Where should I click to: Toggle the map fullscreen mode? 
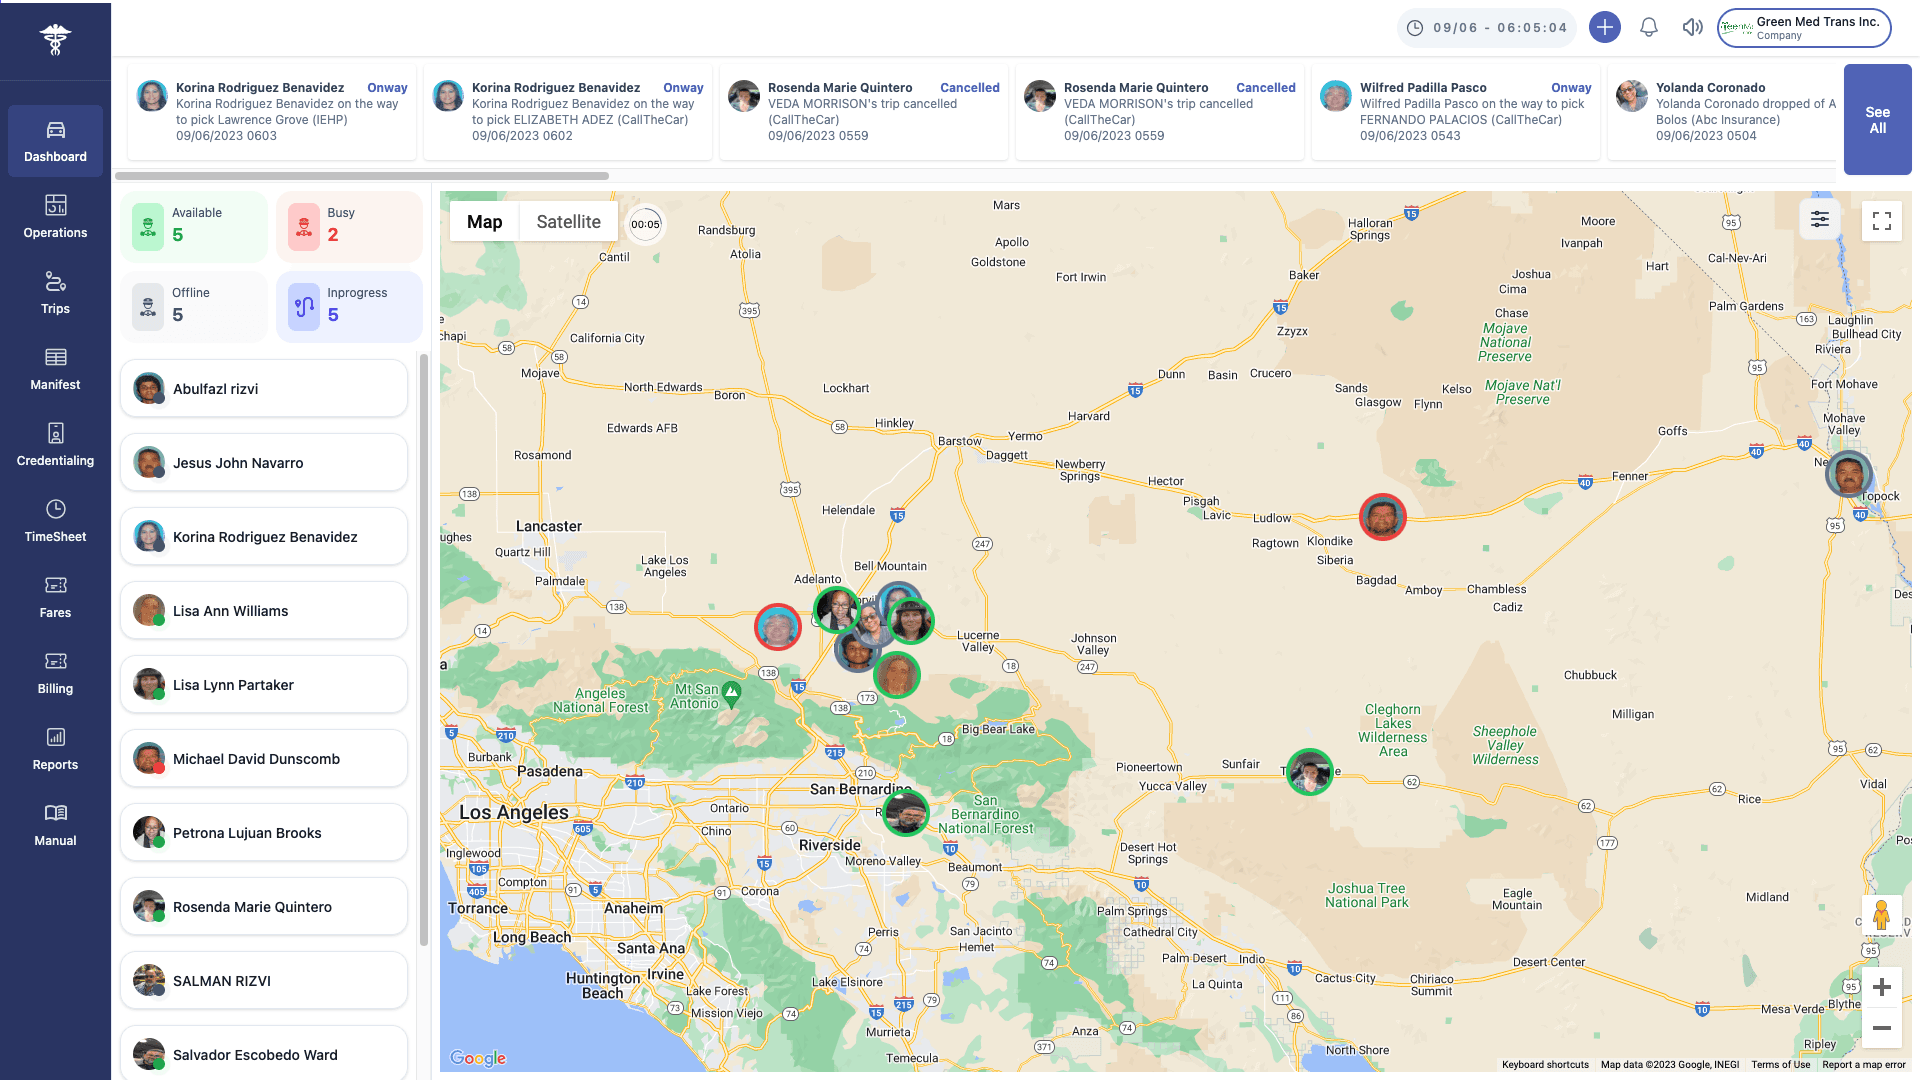(x=1882, y=220)
